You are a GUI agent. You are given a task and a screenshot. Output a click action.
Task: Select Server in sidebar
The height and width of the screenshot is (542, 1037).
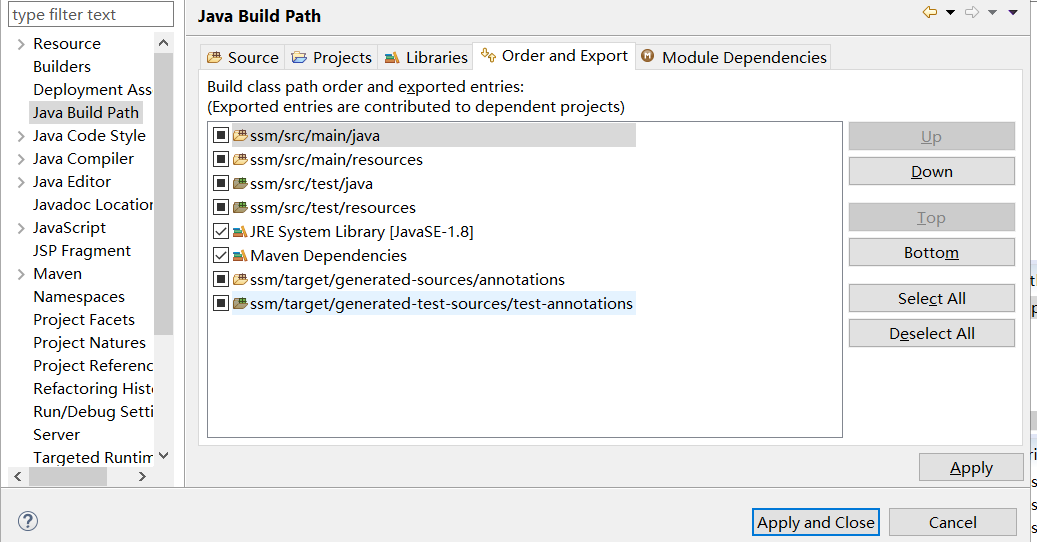pos(56,435)
